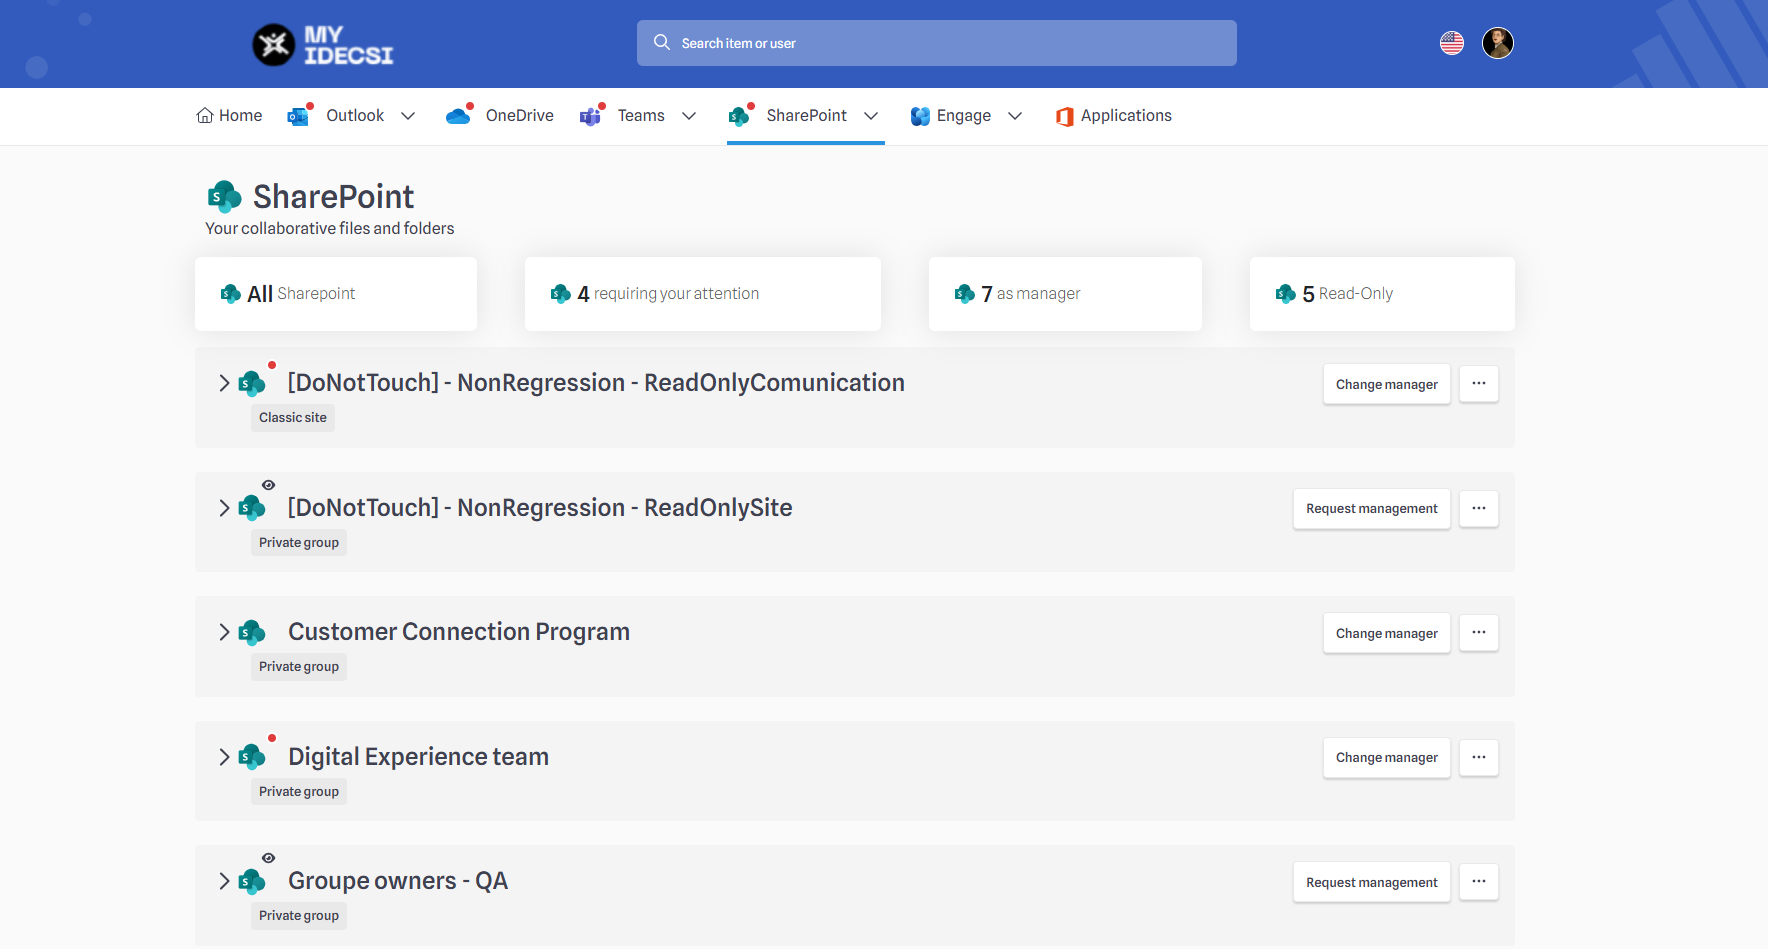This screenshot has height=949, width=1768.
Task: Click Request management for ReadOnlySite
Action: click(1371, 509)
